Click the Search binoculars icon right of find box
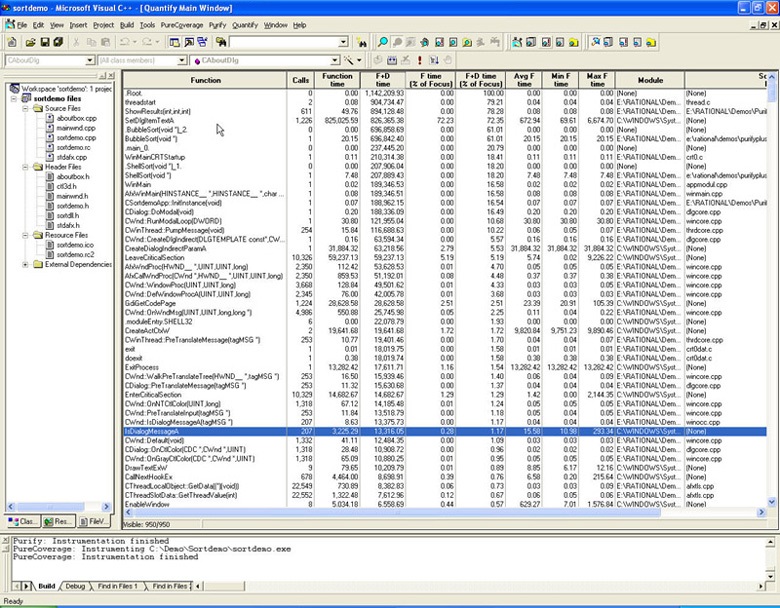Viewport: 780px width, 608px height. click(x=362, y=43)
